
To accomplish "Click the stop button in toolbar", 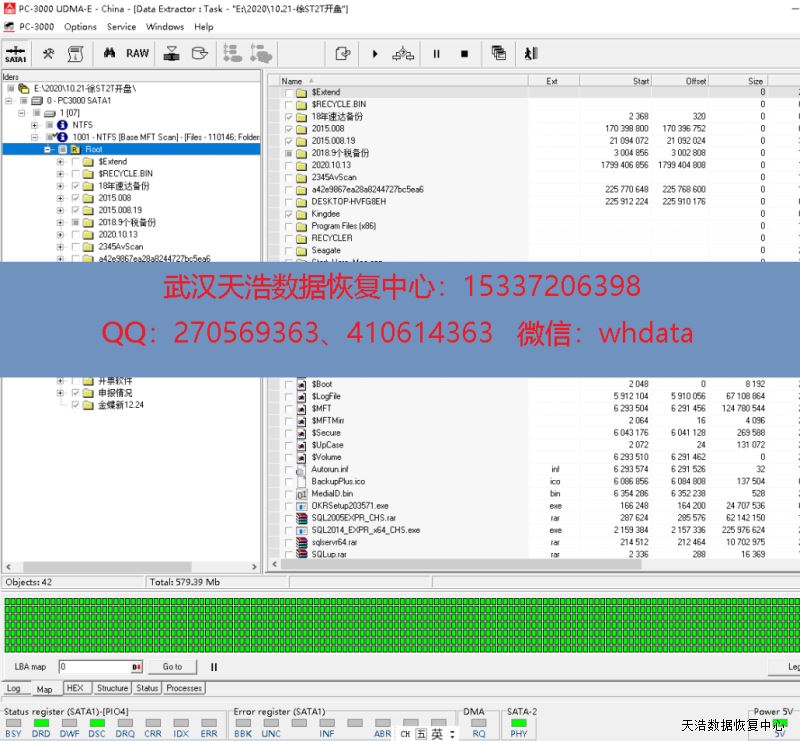I will coord(464,53).
